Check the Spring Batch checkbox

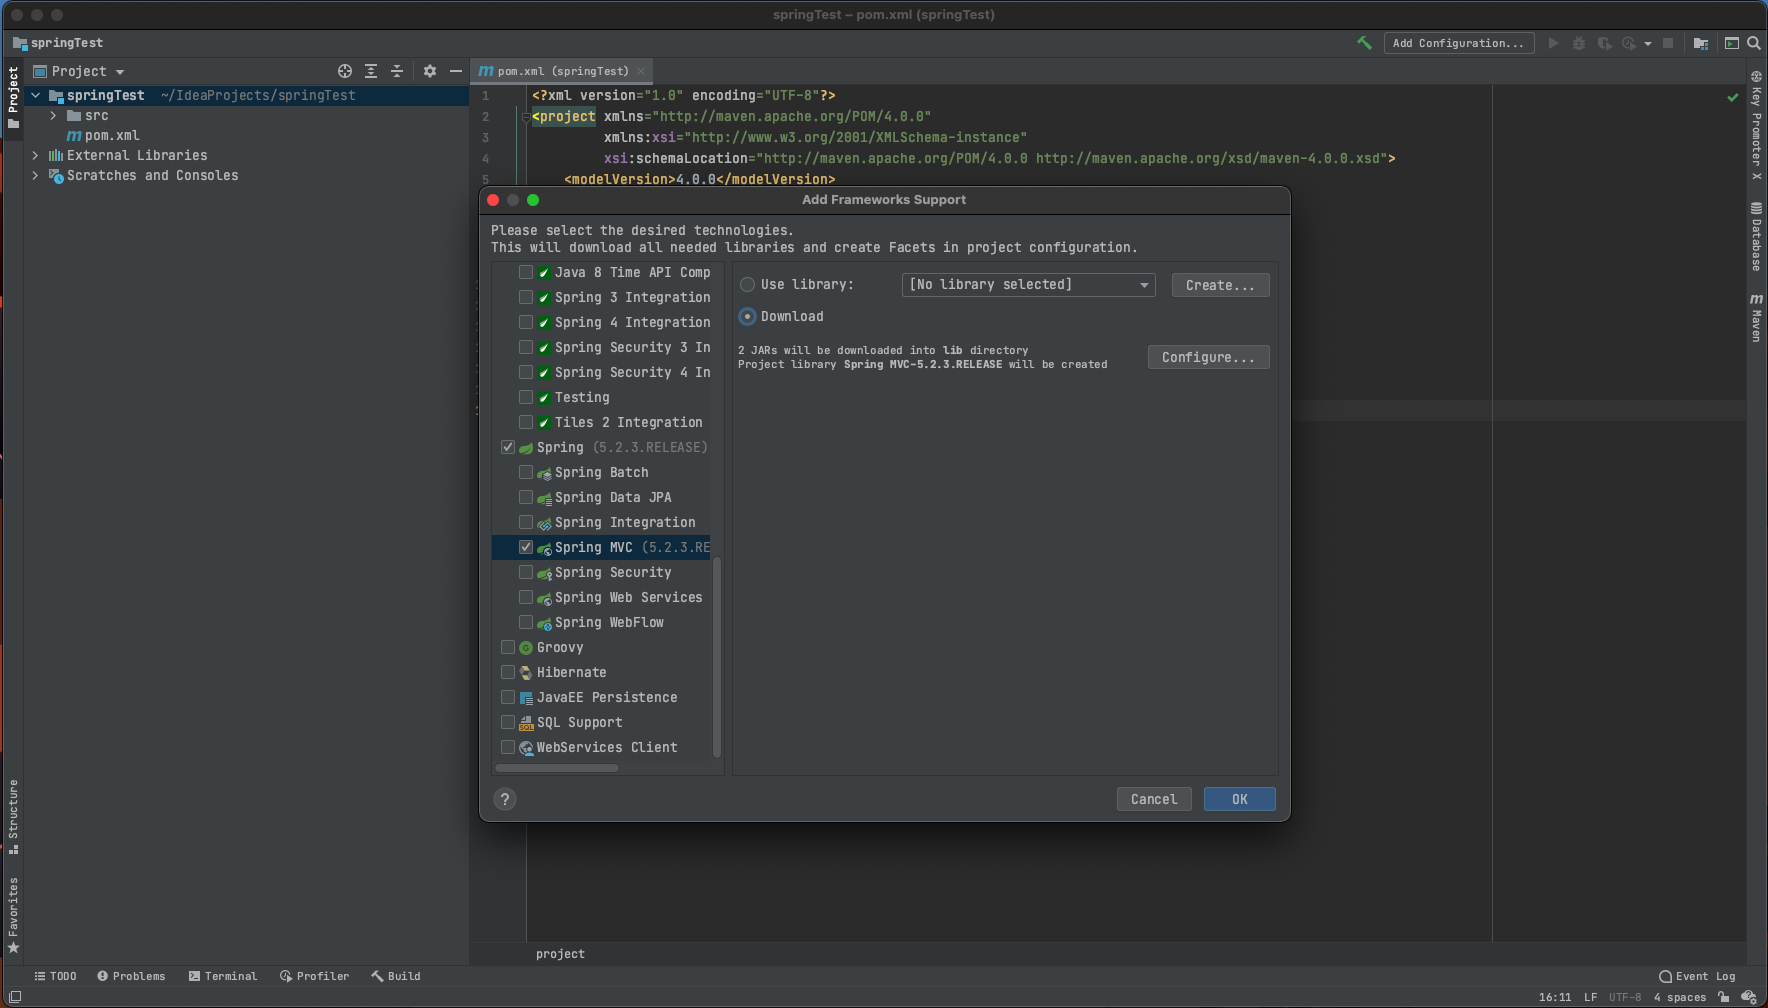pos(526,472)
